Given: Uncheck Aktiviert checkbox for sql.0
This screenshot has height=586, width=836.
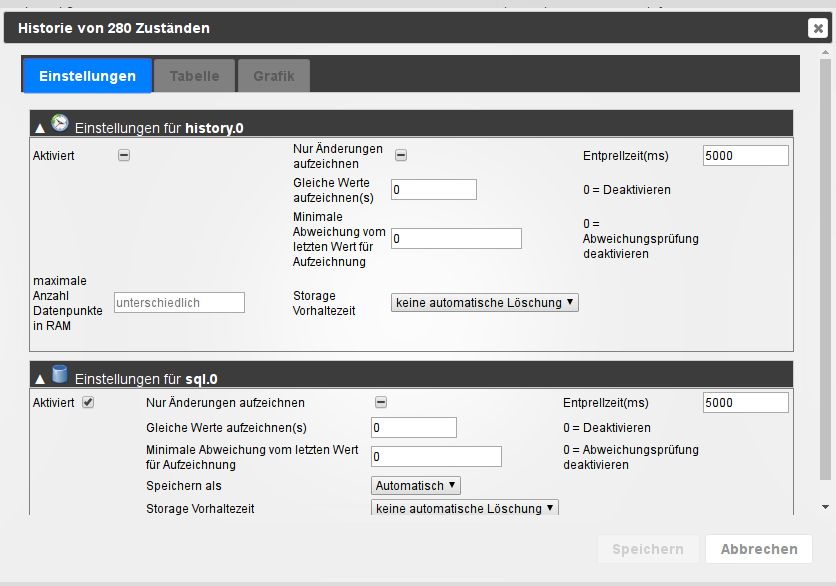Looking at the screenshot, I should [x=88, y=402].
